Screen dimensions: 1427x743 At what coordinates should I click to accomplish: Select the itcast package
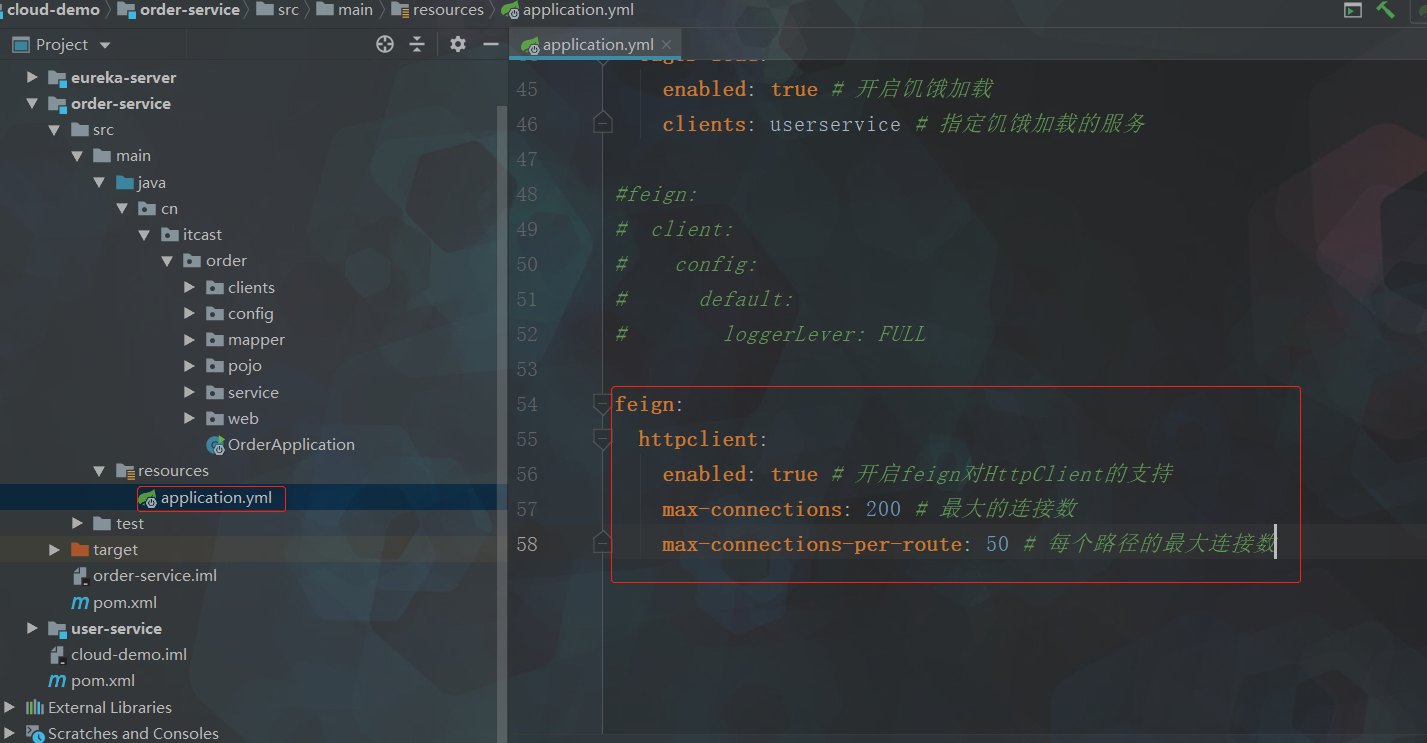tap(202, 235)
